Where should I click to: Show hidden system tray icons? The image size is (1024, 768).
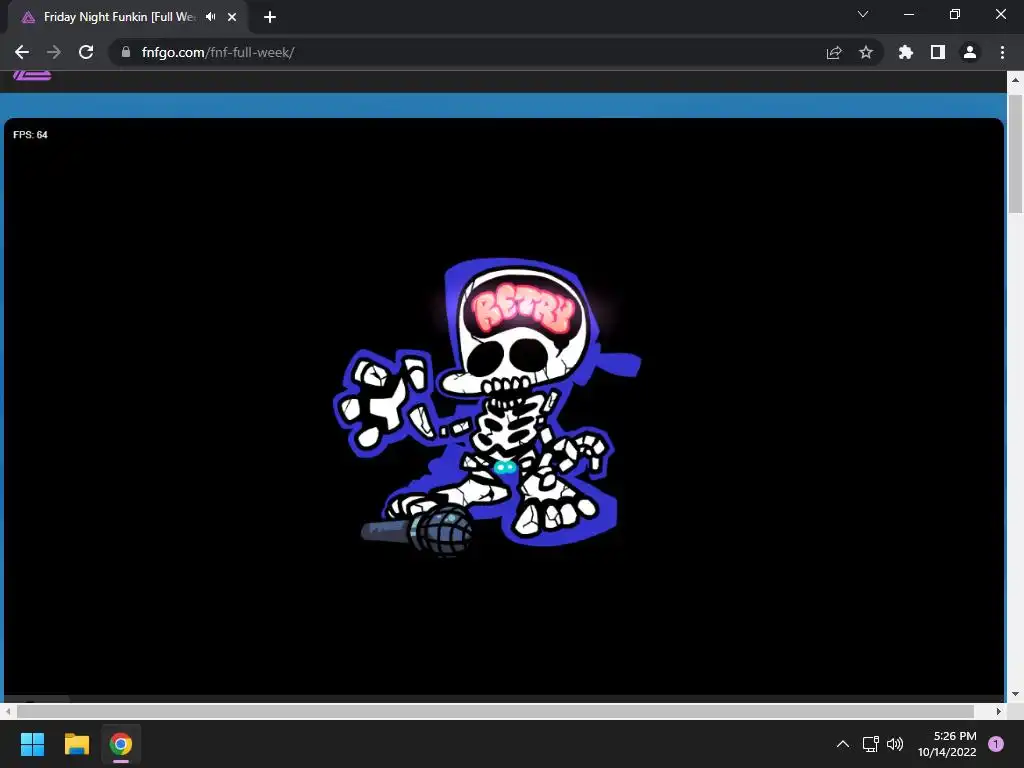843,744
